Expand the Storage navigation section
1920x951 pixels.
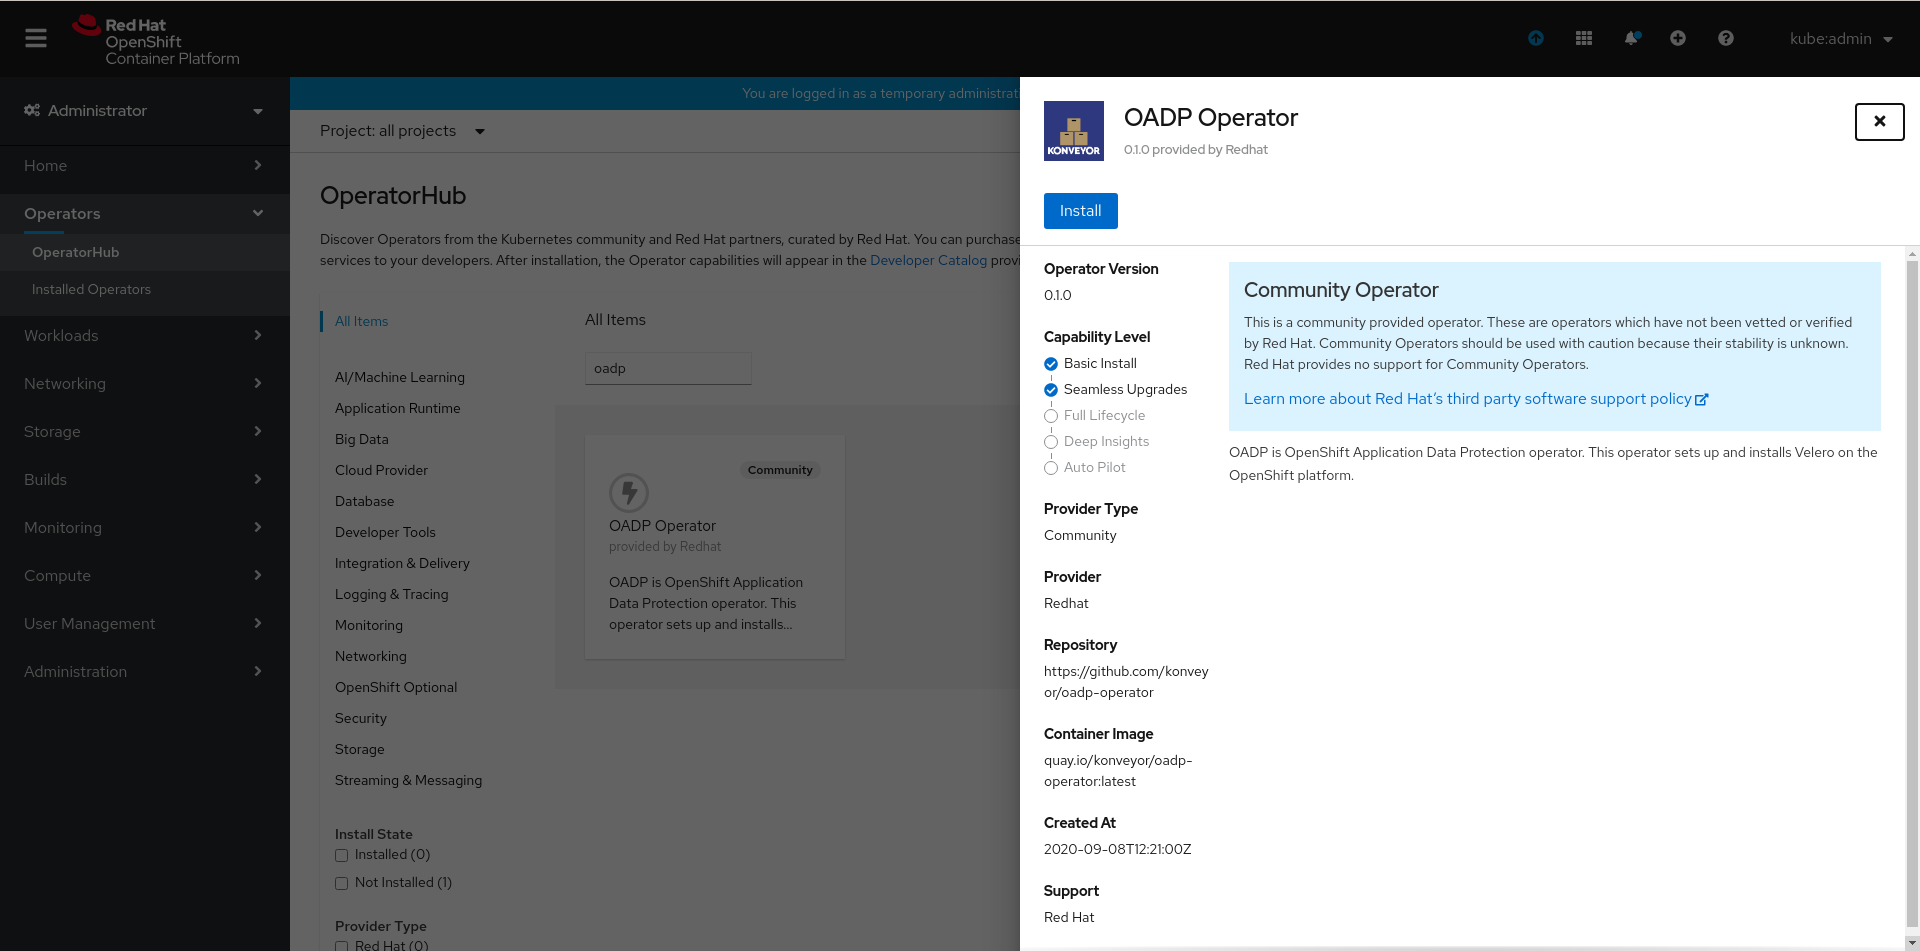[x=145, y=432]
